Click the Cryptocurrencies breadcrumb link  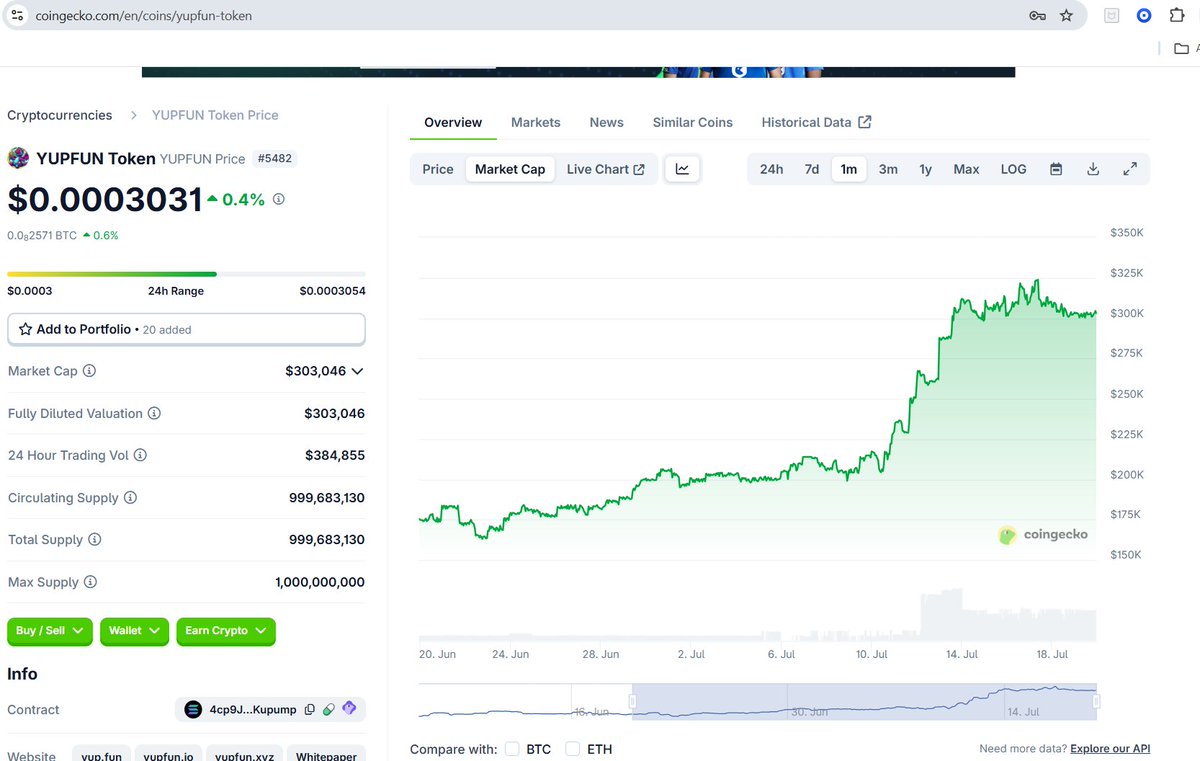pos(59,115)
